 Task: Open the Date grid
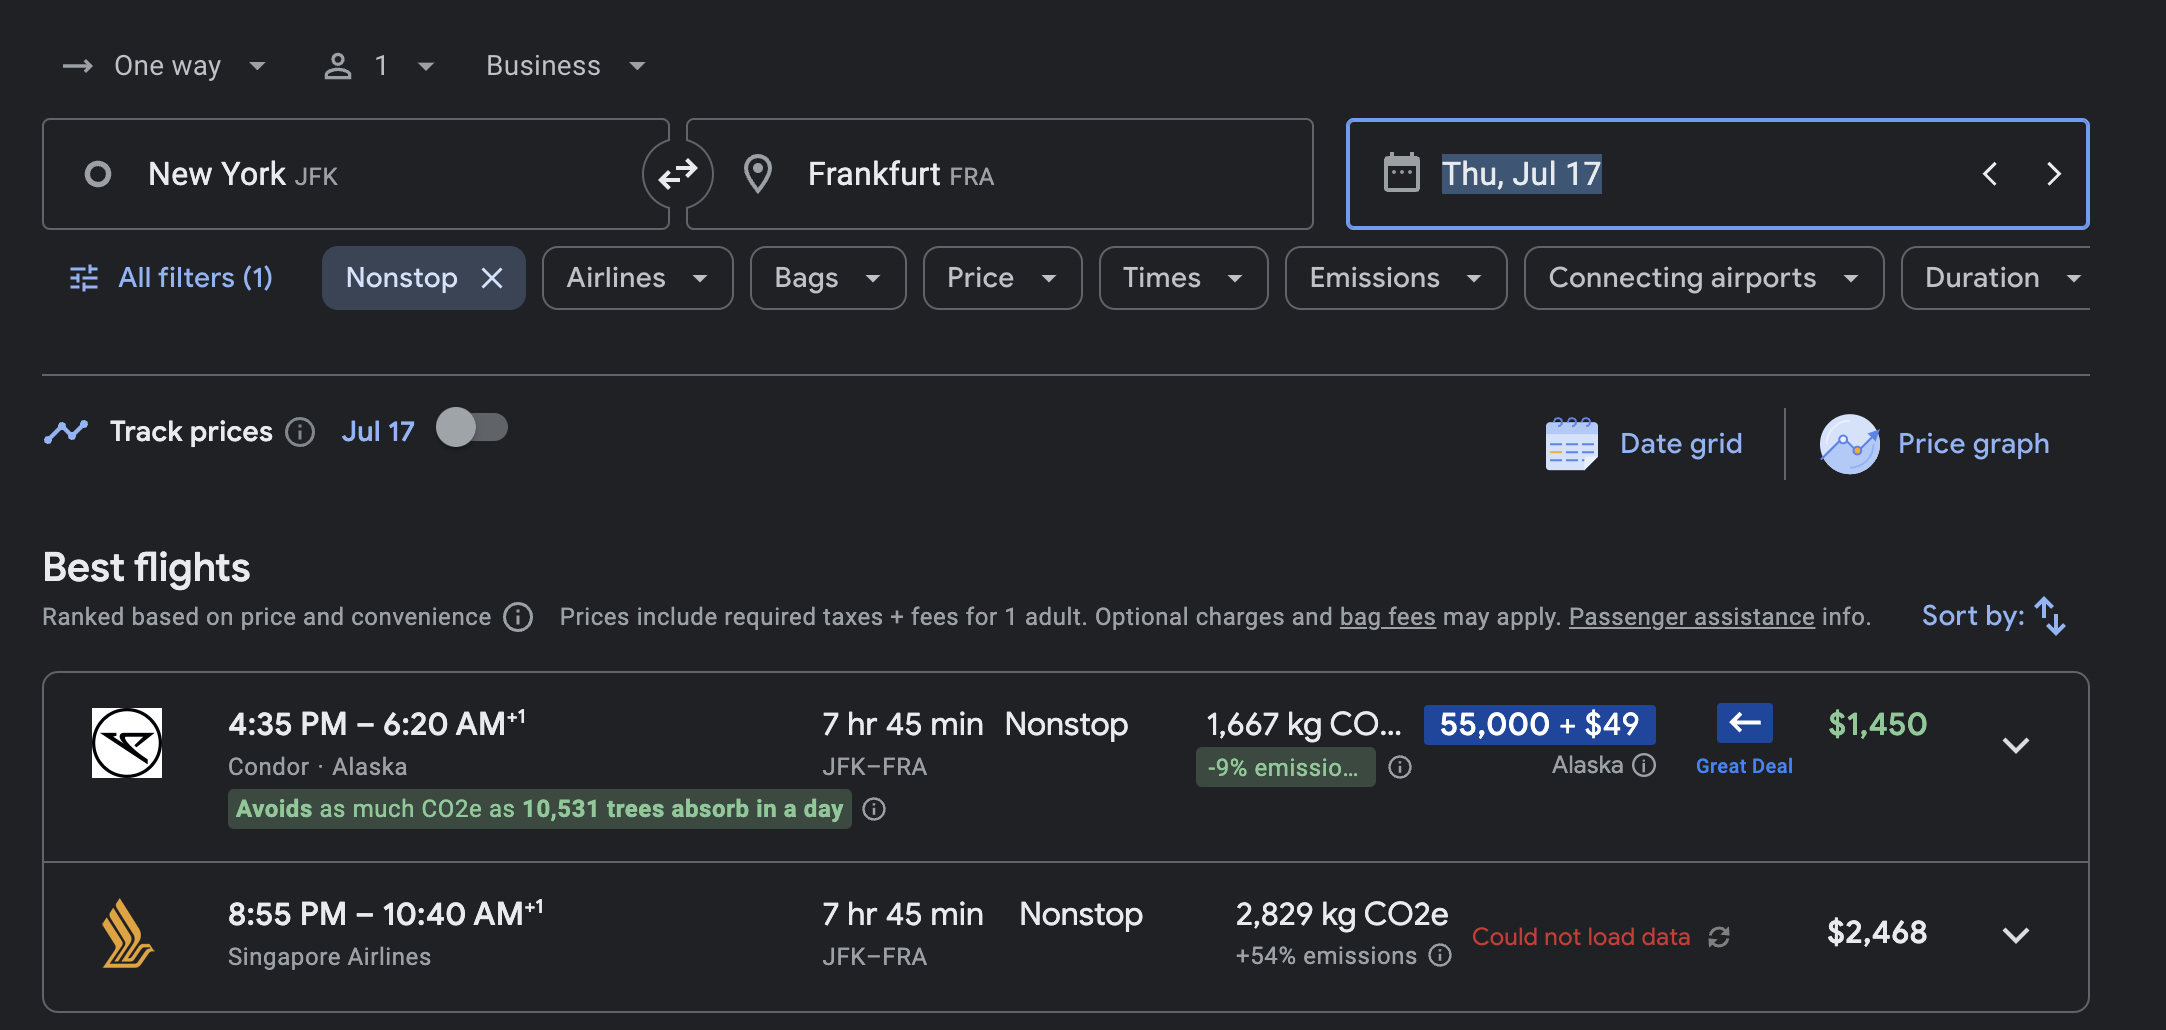(1644, 444)
